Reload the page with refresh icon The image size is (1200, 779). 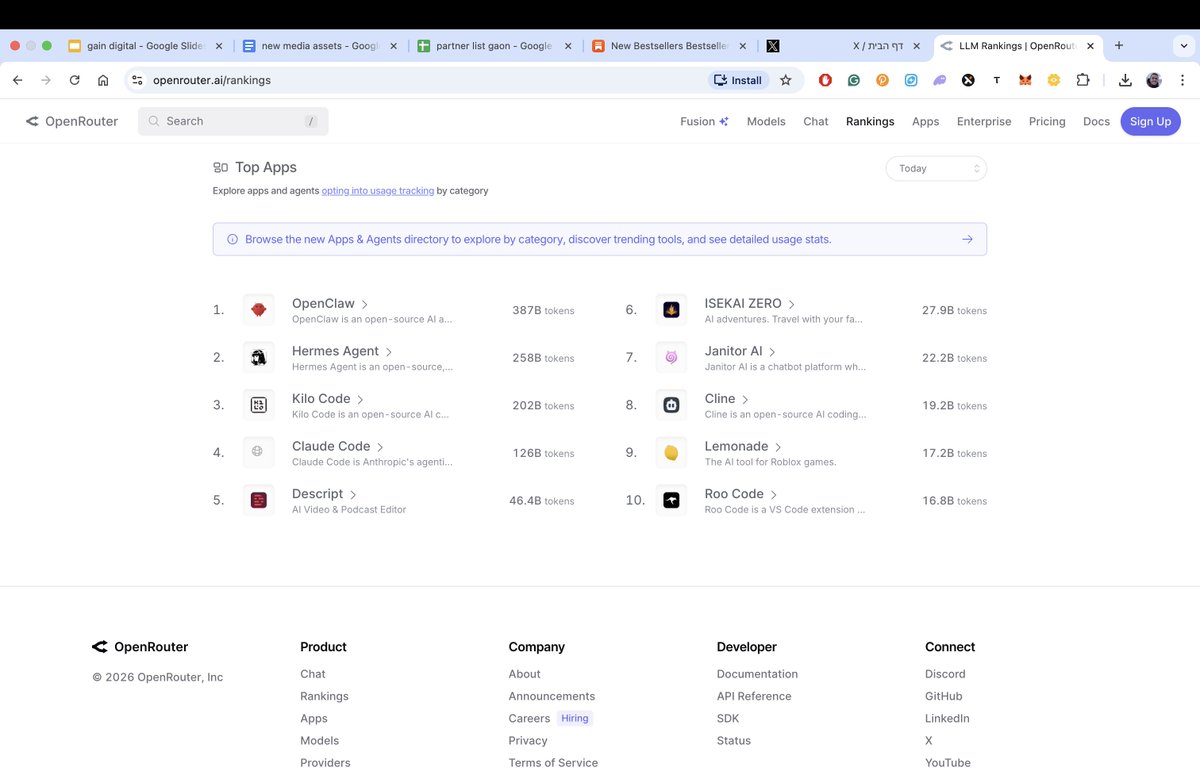75,80
